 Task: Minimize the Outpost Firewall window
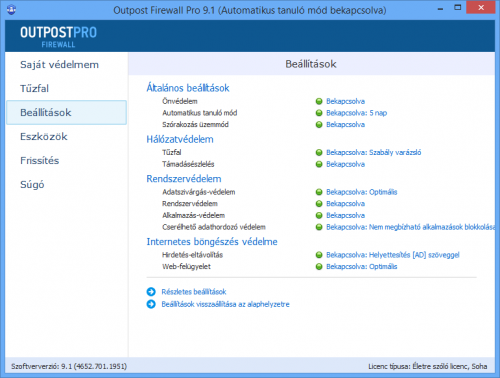point(440,9)
